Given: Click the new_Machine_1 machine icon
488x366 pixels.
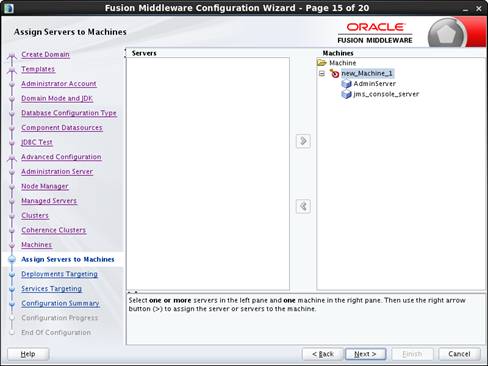Looking at the screenshot, I should click(x=334, y=73).
